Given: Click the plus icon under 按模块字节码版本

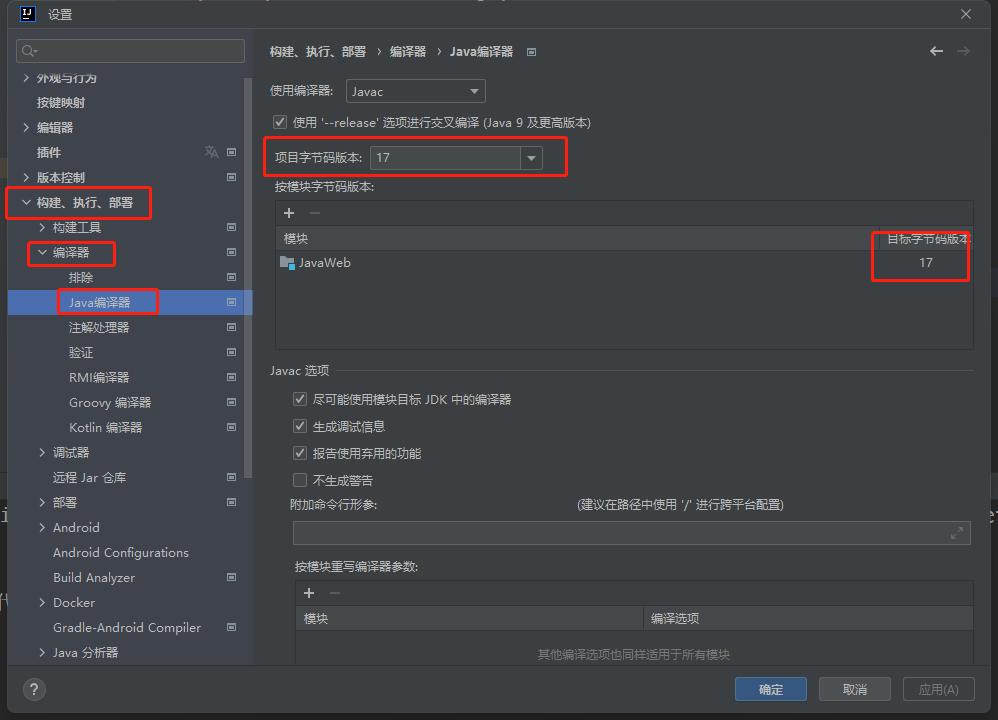Looking at the screenshot, I should point(289,213).
